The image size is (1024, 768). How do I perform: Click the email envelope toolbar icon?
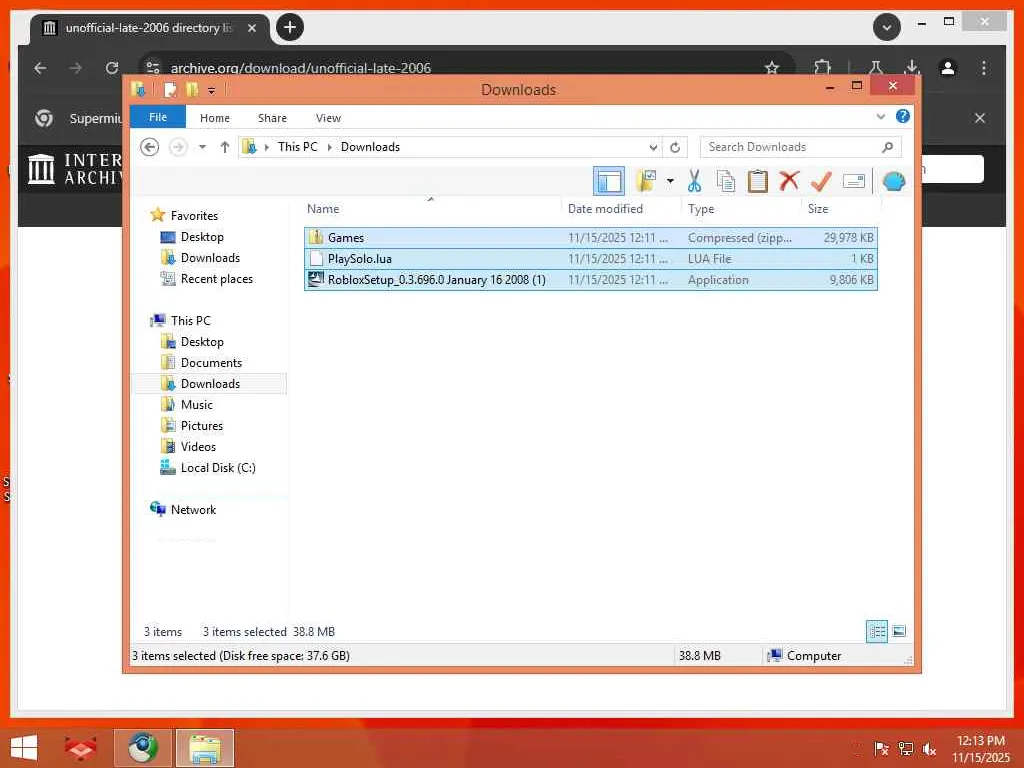(x=854, y=181)
